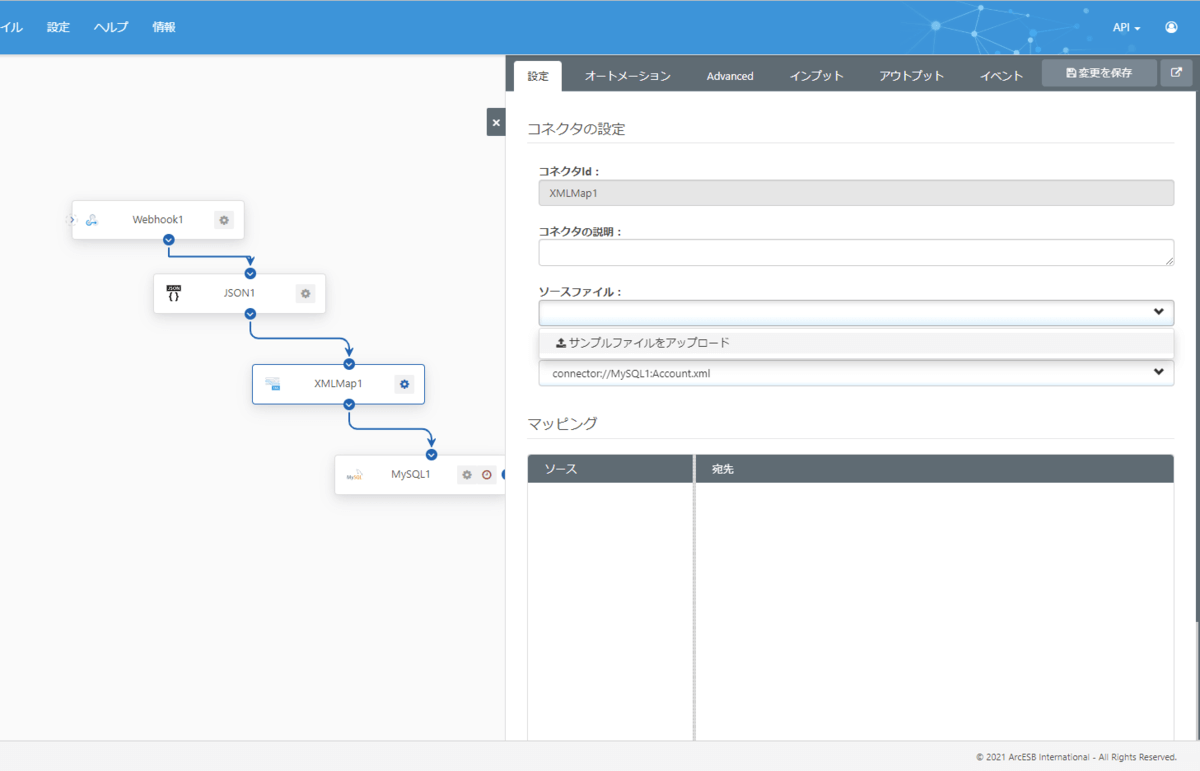Click the ソース column header

point(610,469)
